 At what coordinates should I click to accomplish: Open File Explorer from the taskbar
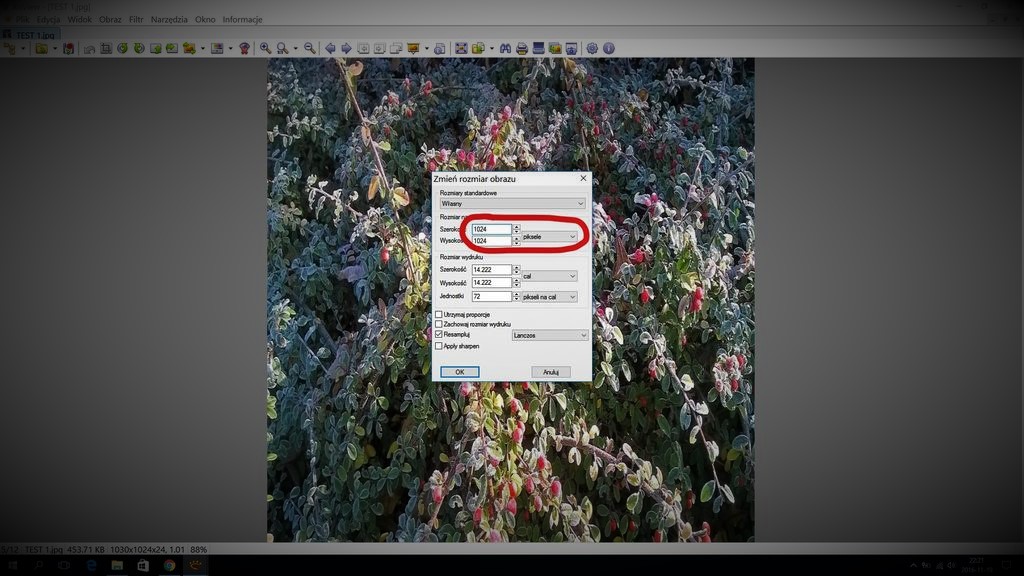[x=117, y=565]
